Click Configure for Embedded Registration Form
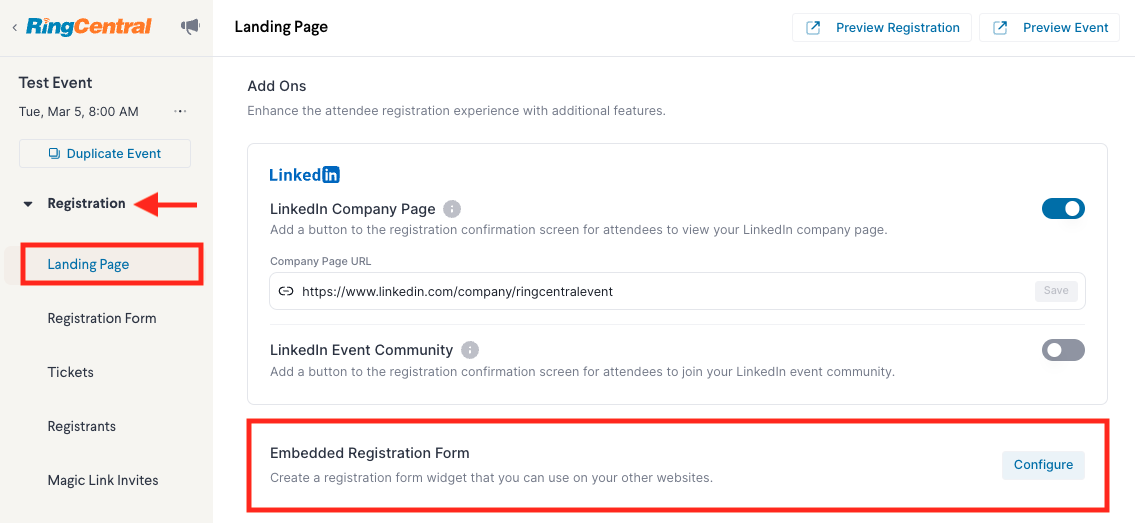1135x523 pixels. [x=1043, y=464]
